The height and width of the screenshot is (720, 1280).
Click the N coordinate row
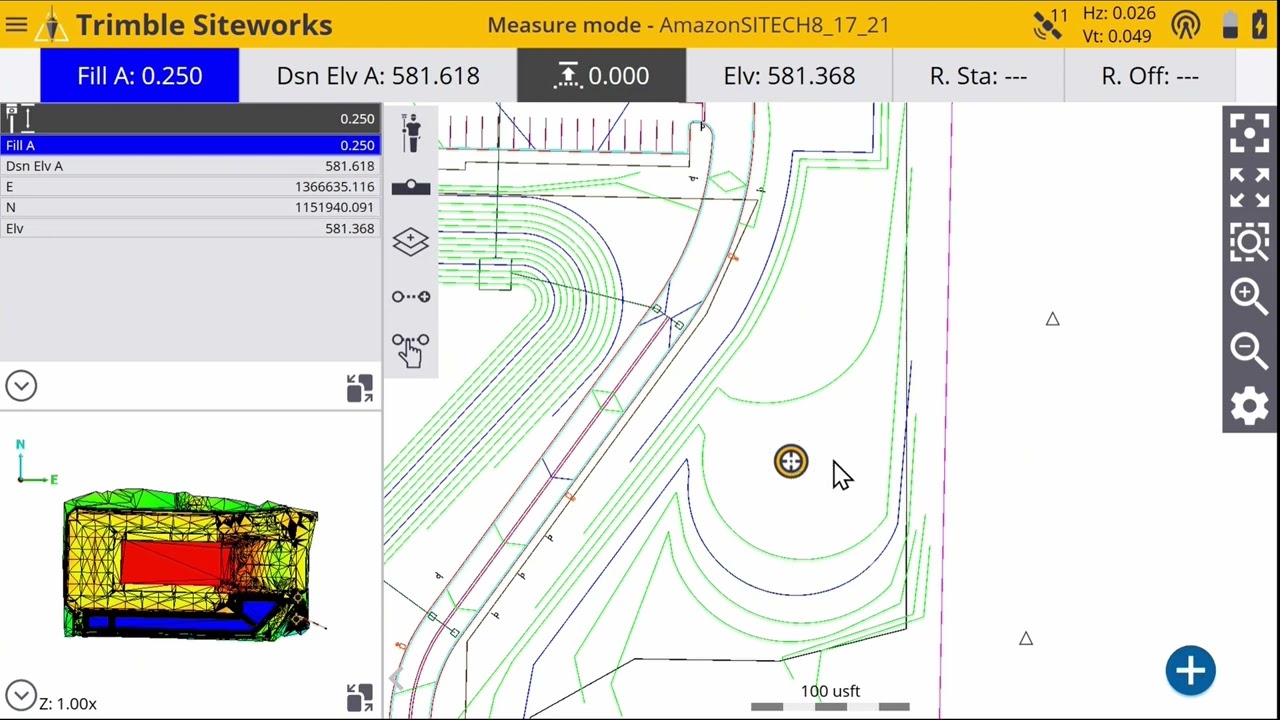click(190, 208)
